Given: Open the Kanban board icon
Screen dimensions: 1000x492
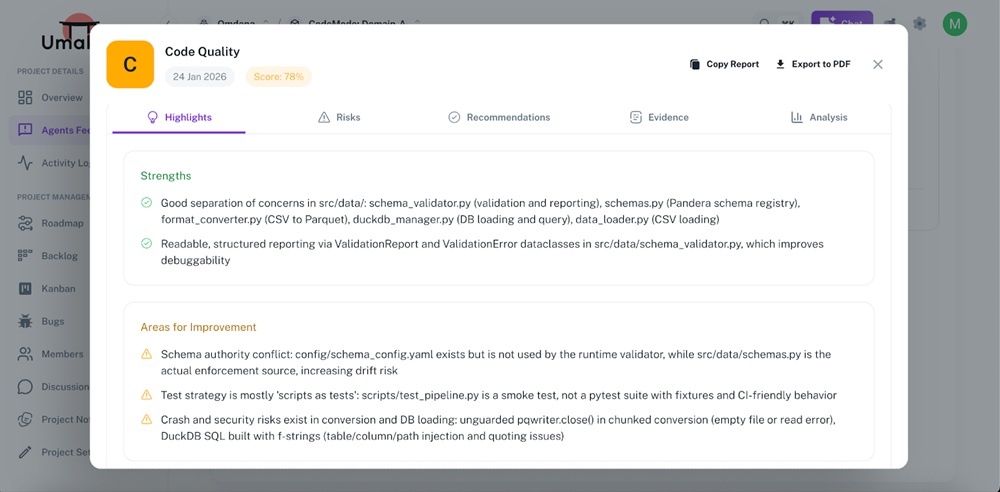Looking at the screenshot, I should pyautogui.click(x=25, y=289).
